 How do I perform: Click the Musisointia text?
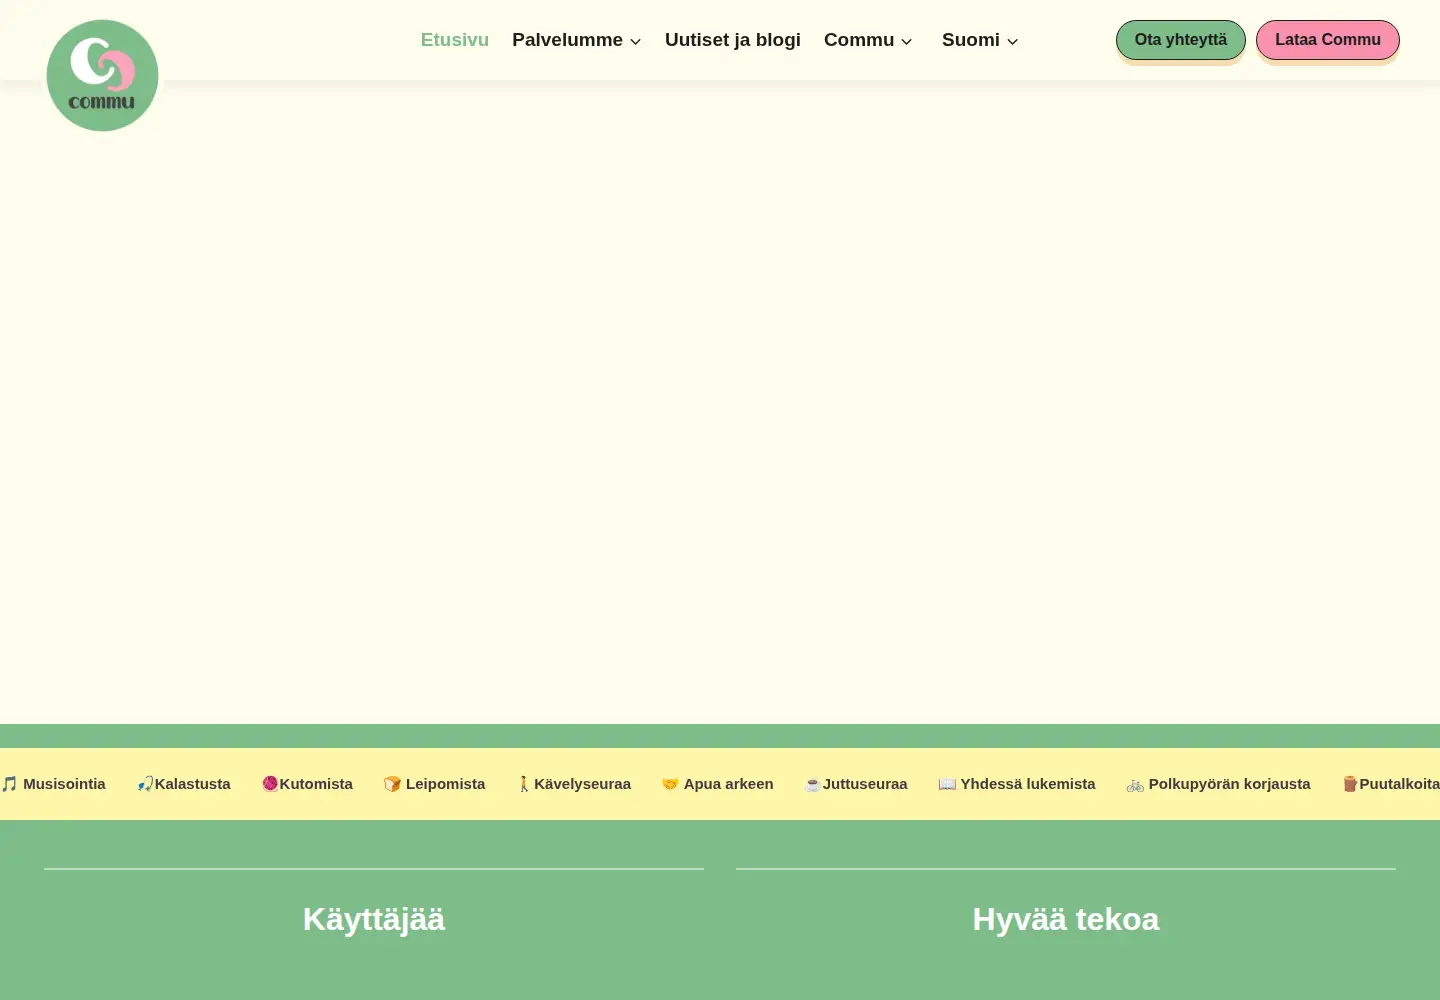coord(64,784)
